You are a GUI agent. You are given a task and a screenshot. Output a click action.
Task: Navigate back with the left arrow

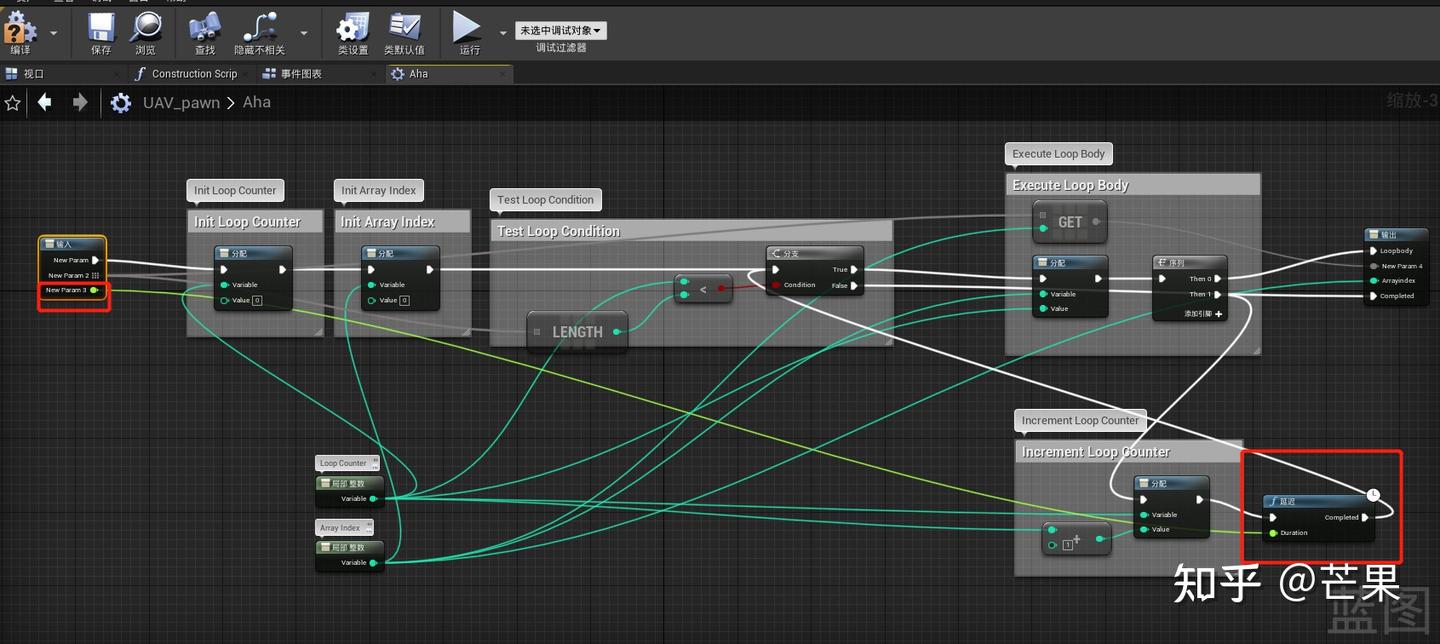coord(45,102)
